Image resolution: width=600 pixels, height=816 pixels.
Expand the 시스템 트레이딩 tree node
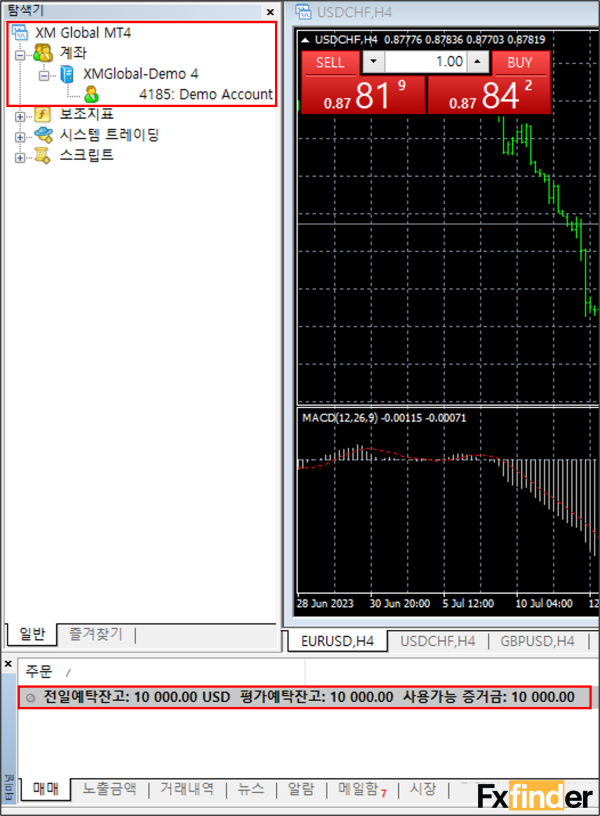click(x=20, y=137)
